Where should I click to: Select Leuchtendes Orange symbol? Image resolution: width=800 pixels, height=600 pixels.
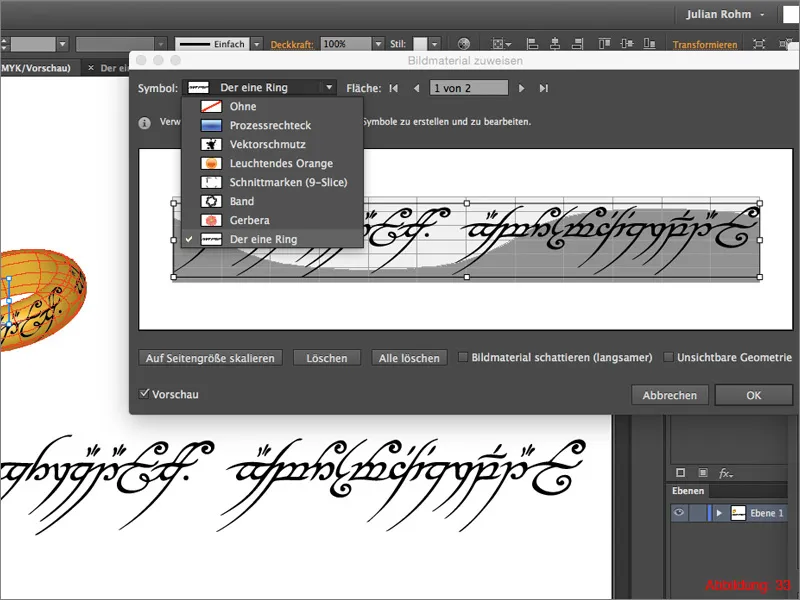click(272, 163)
